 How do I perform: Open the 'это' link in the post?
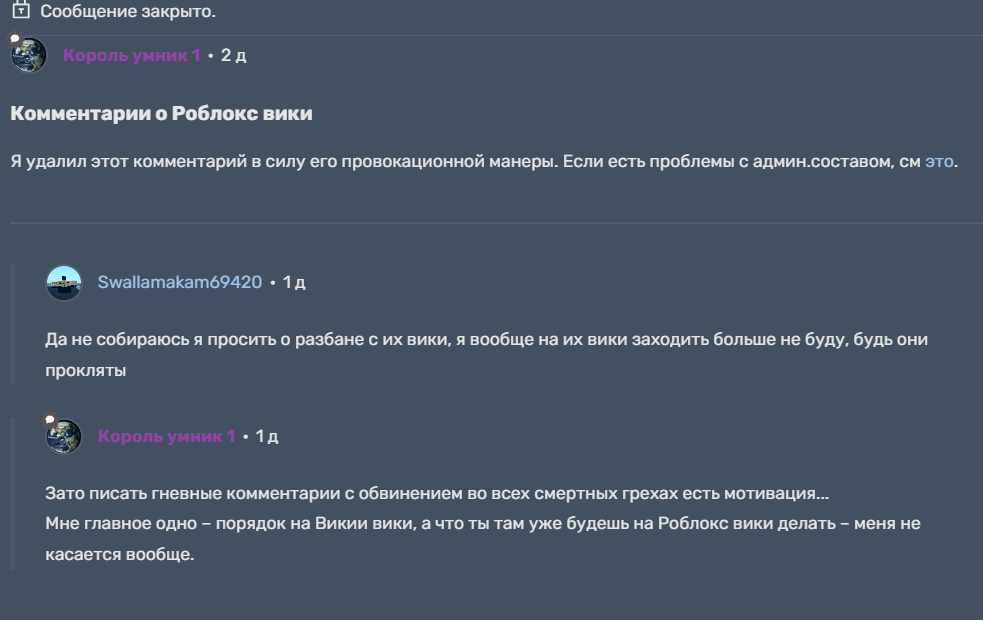pyautogui.click(x=939, y=161)
